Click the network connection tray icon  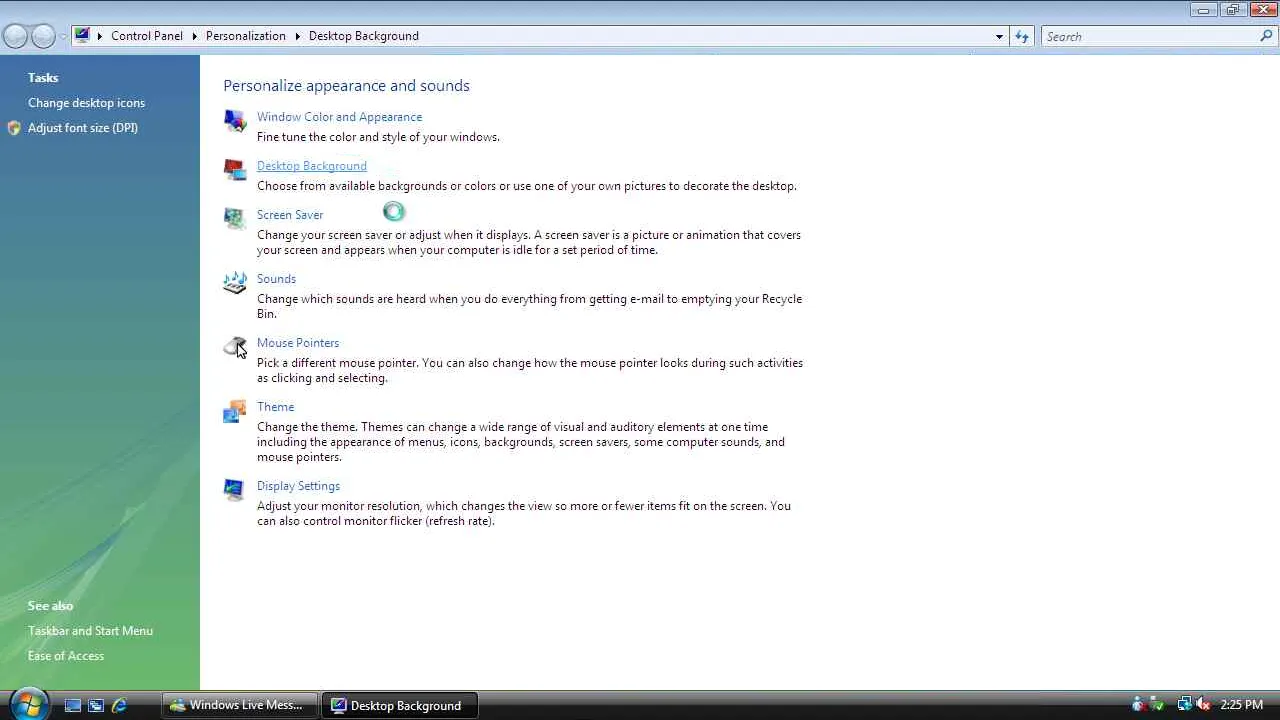pyautogui.click(x=1184, y=705)
